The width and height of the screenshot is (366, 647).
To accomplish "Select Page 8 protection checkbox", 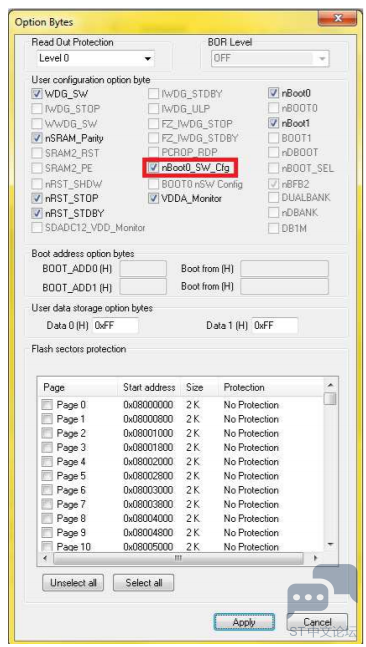I will tap(47, 518).
